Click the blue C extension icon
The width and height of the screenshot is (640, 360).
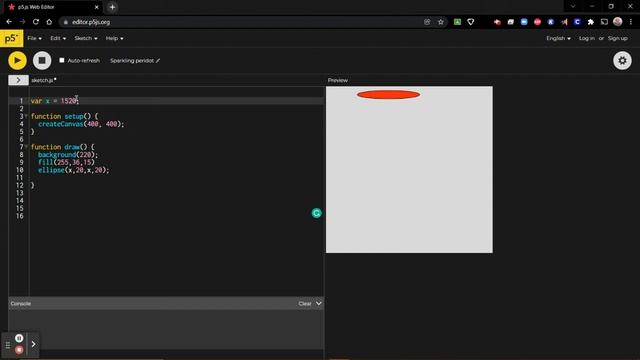pyautogui.click(x=577, y=22)
